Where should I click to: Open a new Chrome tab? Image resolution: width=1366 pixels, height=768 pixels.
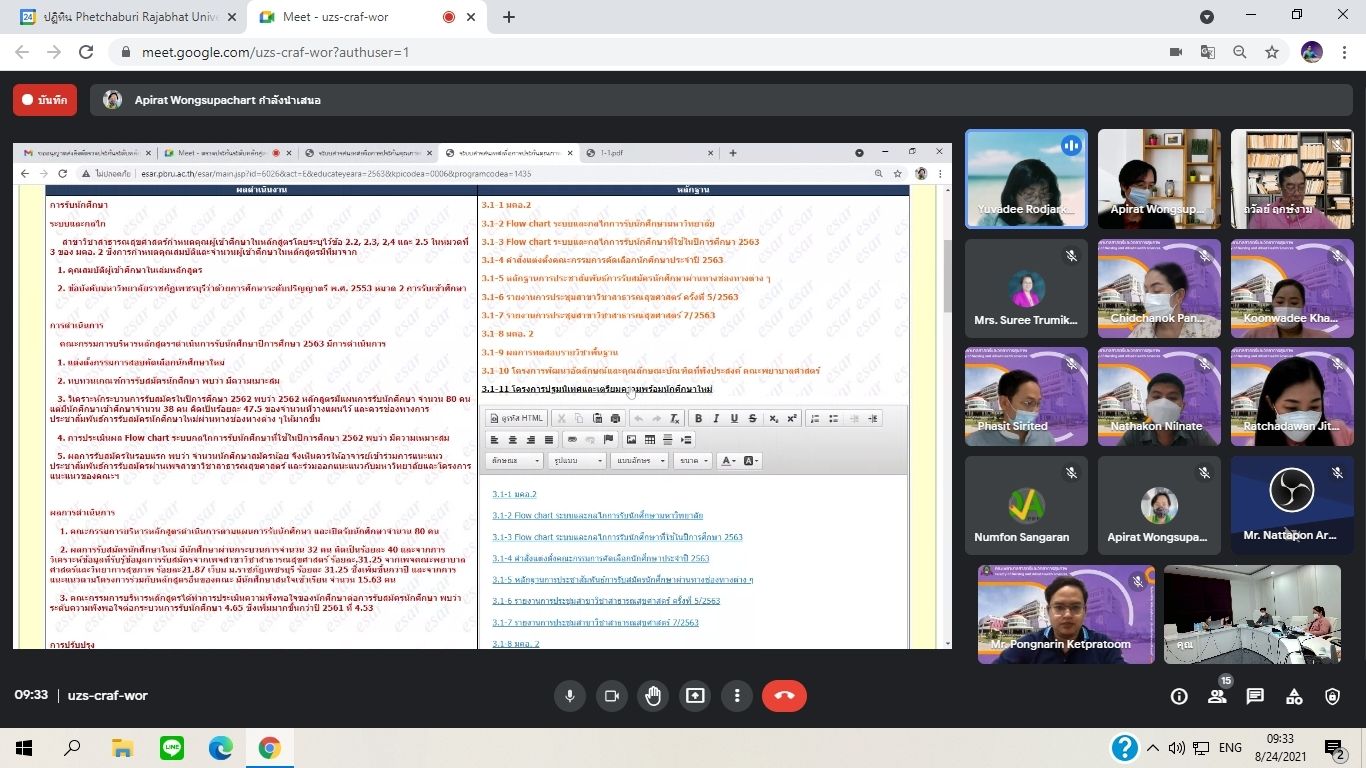coord(509,17)
